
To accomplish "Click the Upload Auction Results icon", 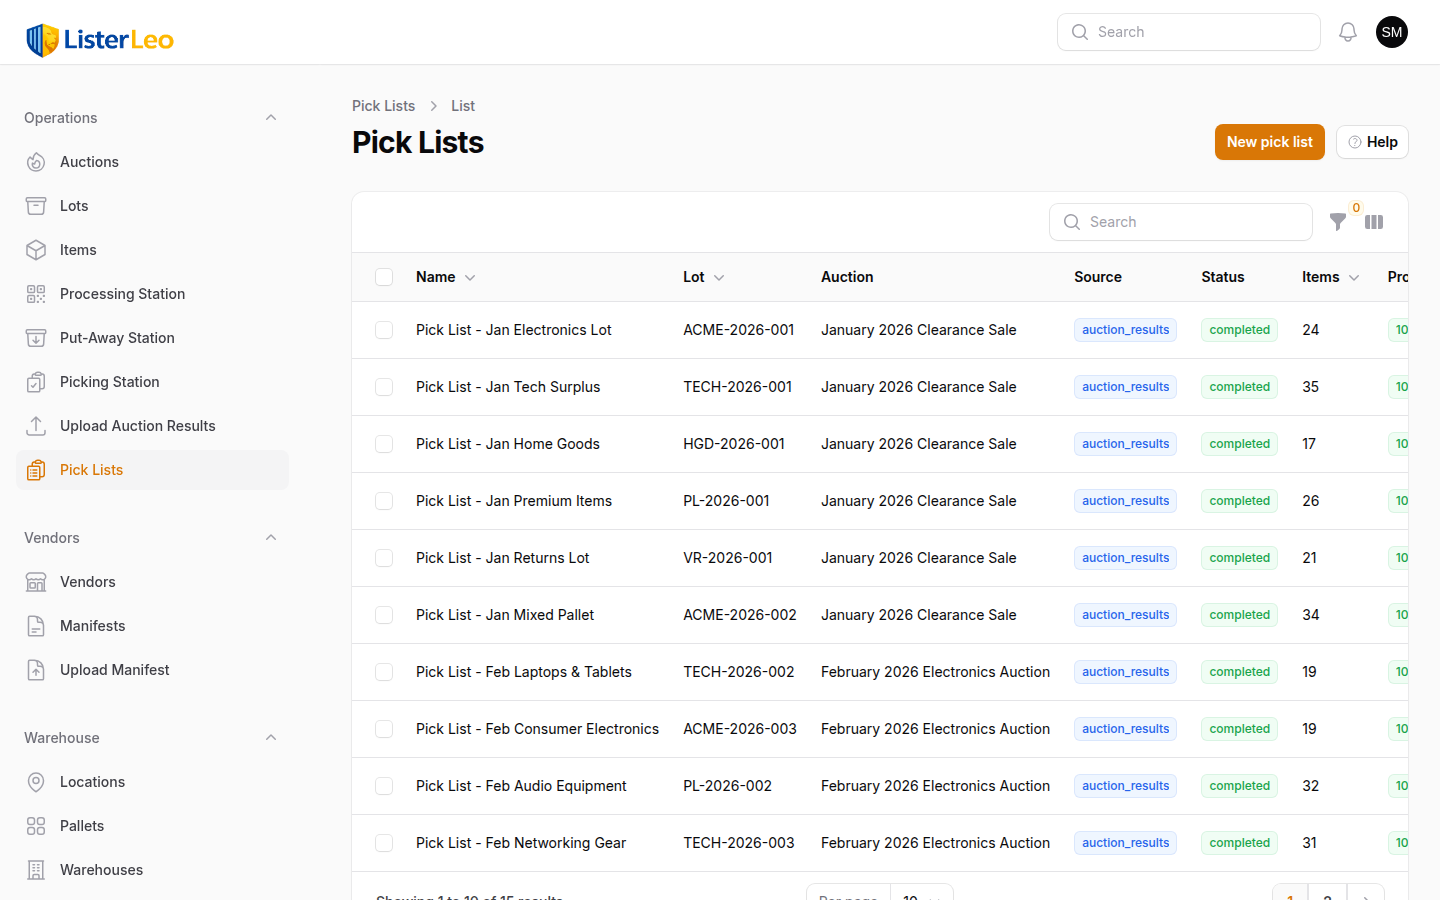I will [x=36, y=425].
